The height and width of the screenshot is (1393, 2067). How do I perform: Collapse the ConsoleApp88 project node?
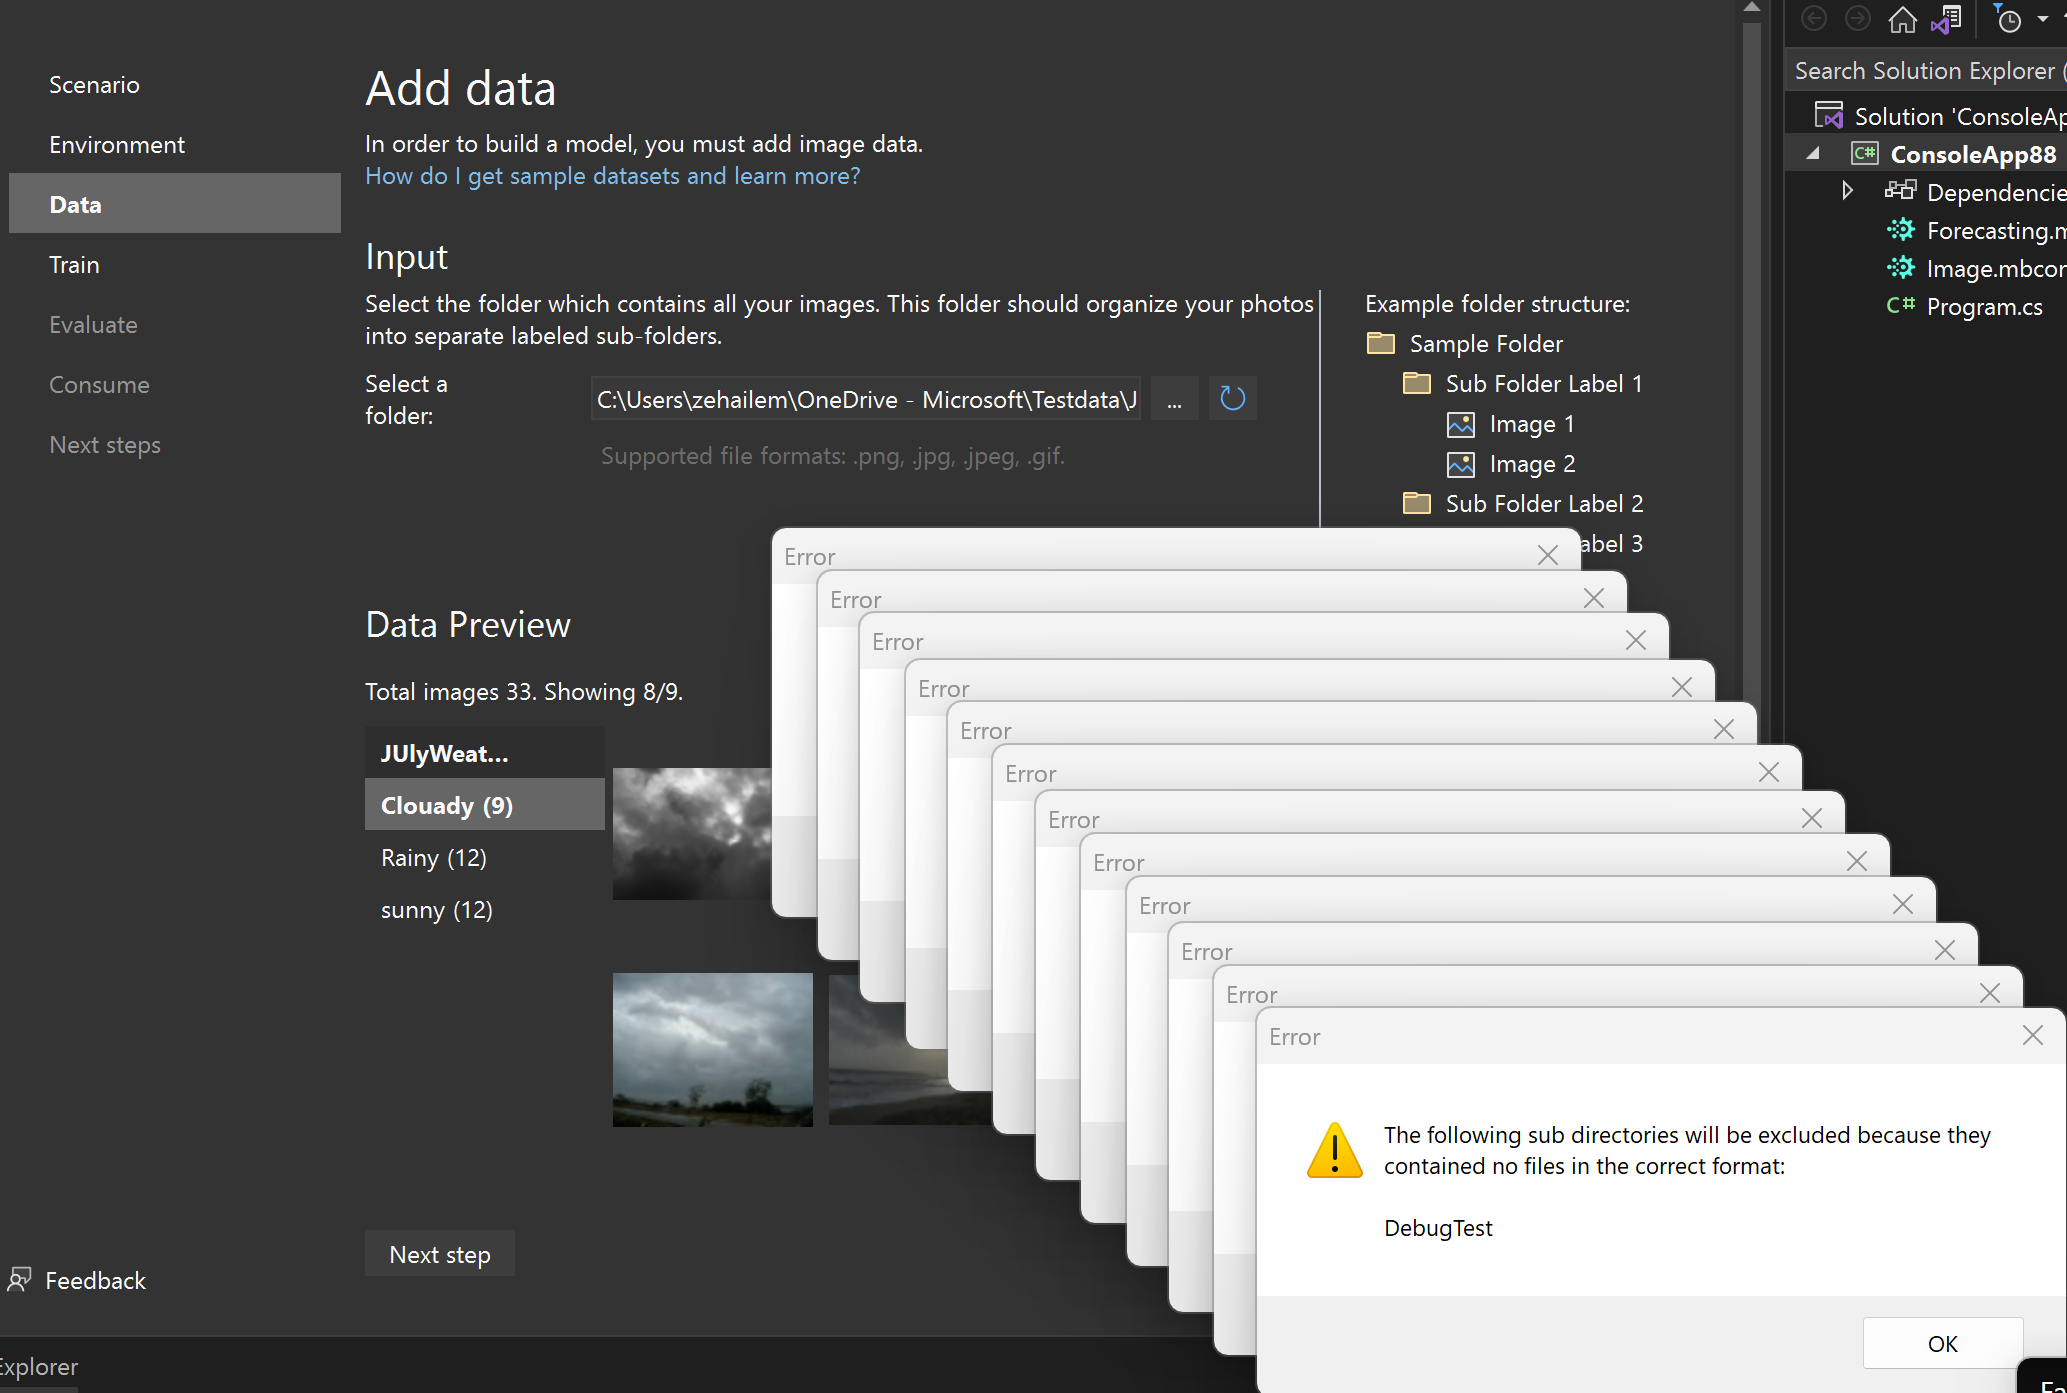pyautogui.click(x=1813, y=154)
